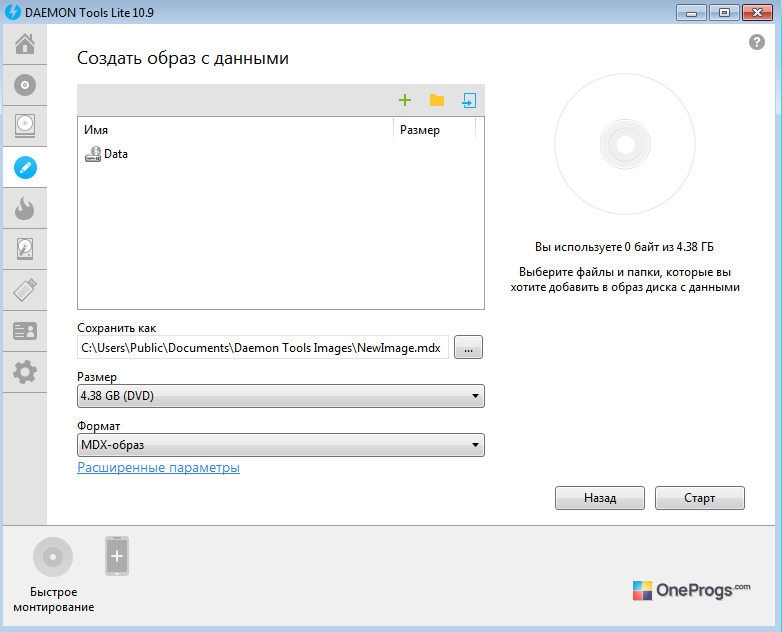This screenshot has width=782, height=632.
Task: Click the Quick Mount disc icon
Action: tap(53, 557)
